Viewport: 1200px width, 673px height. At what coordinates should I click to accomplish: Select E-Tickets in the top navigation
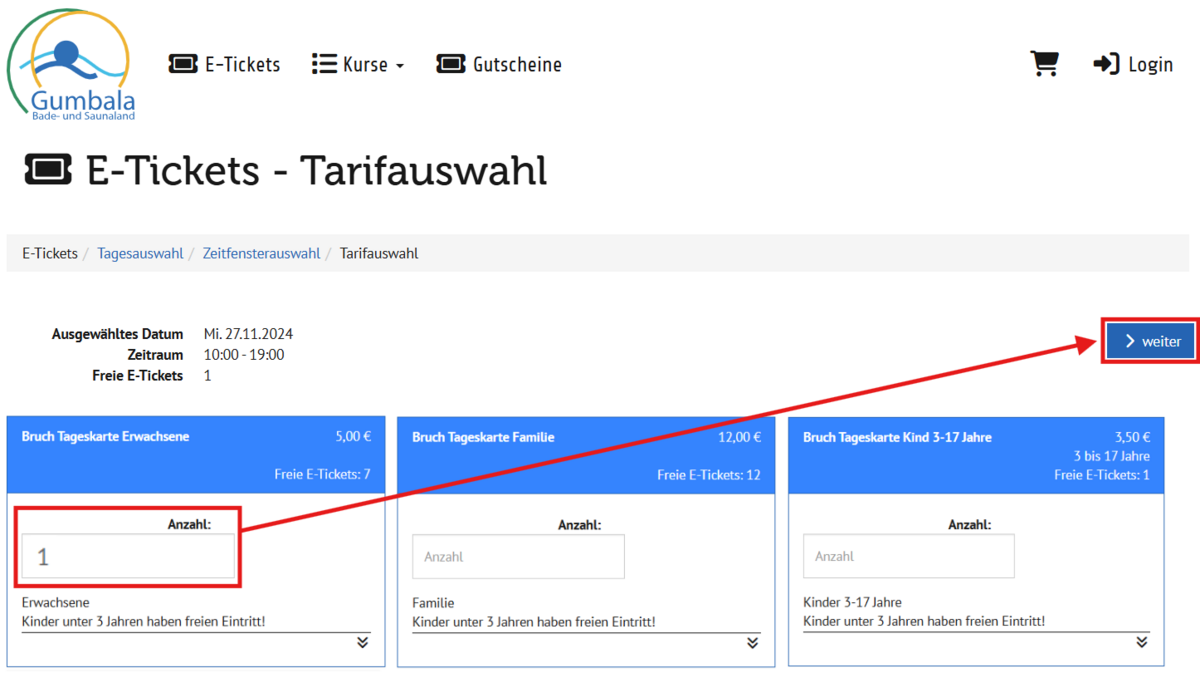pos(242,64)
